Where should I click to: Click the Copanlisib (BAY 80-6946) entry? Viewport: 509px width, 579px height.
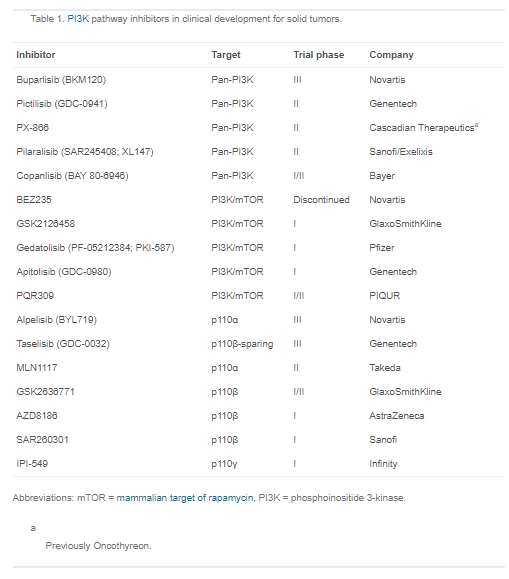click(x=72, y=176)
